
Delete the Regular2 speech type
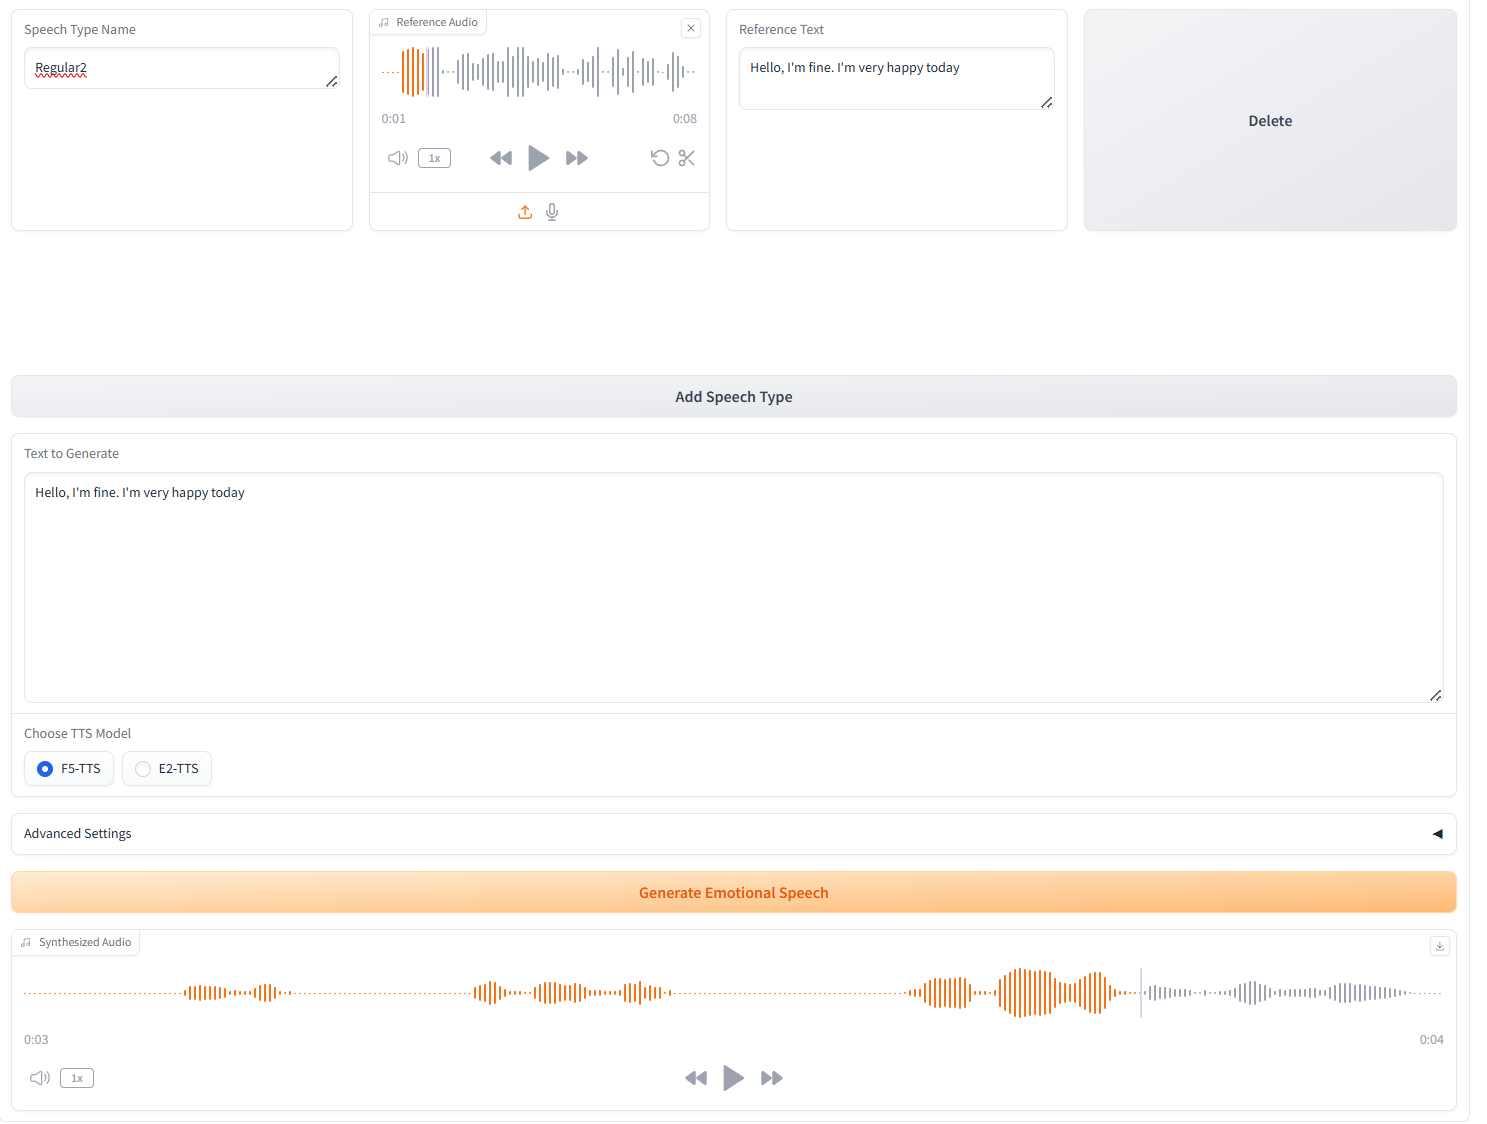(x=1269, y=121)
